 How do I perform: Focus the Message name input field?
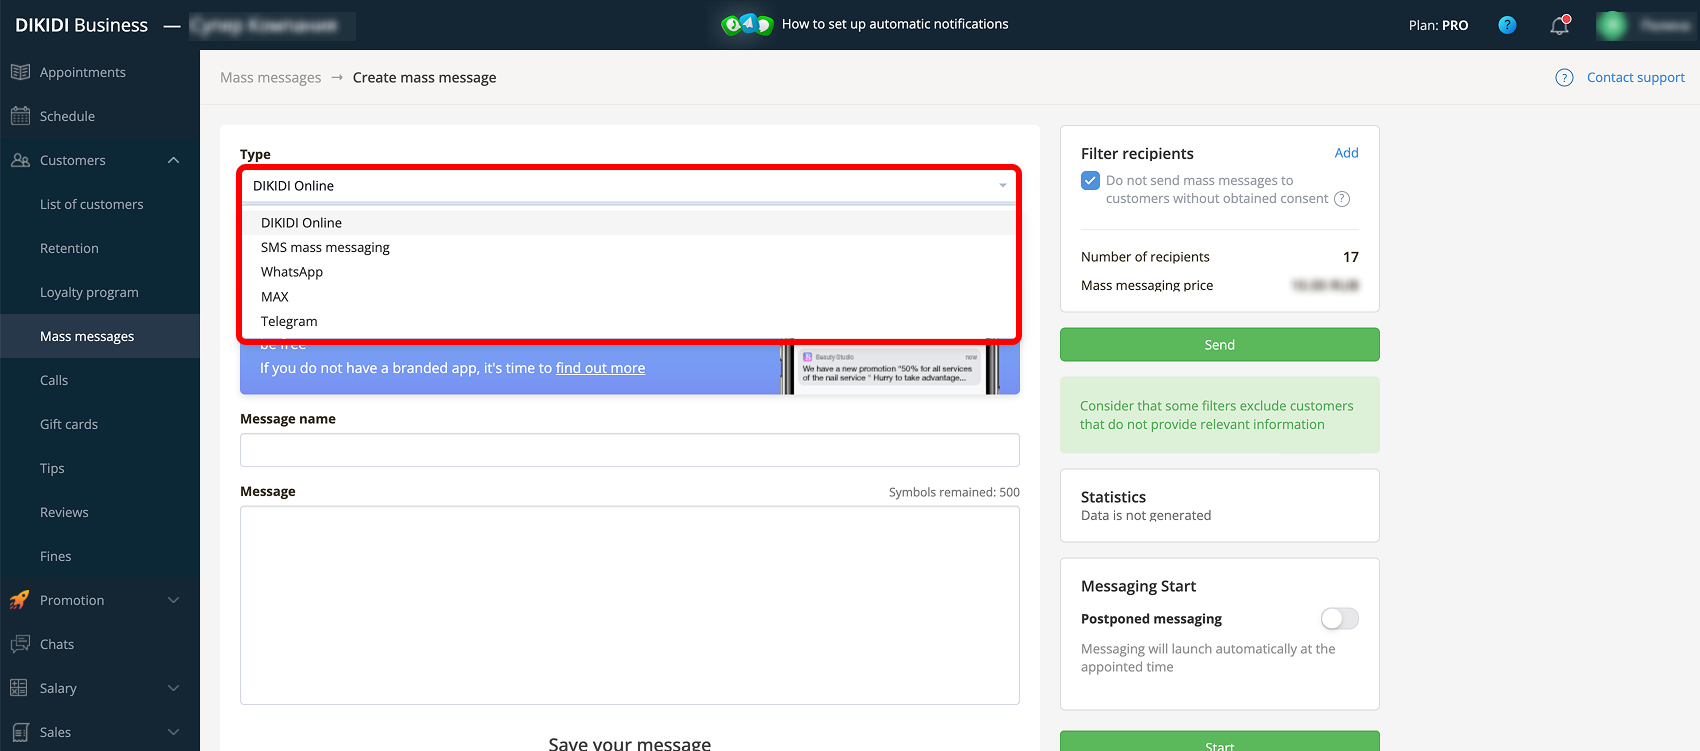(x=630, y=450)
